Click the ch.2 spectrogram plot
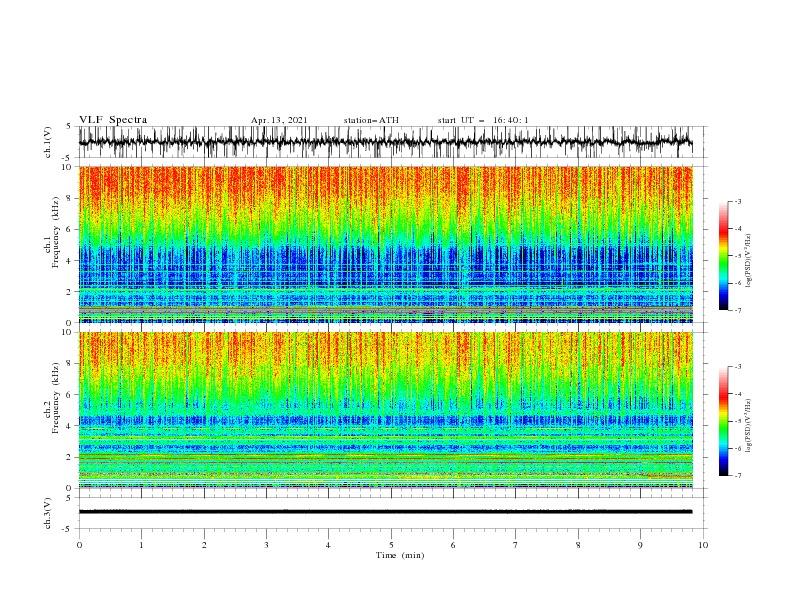The image size is (792, 612). point(386,410)
